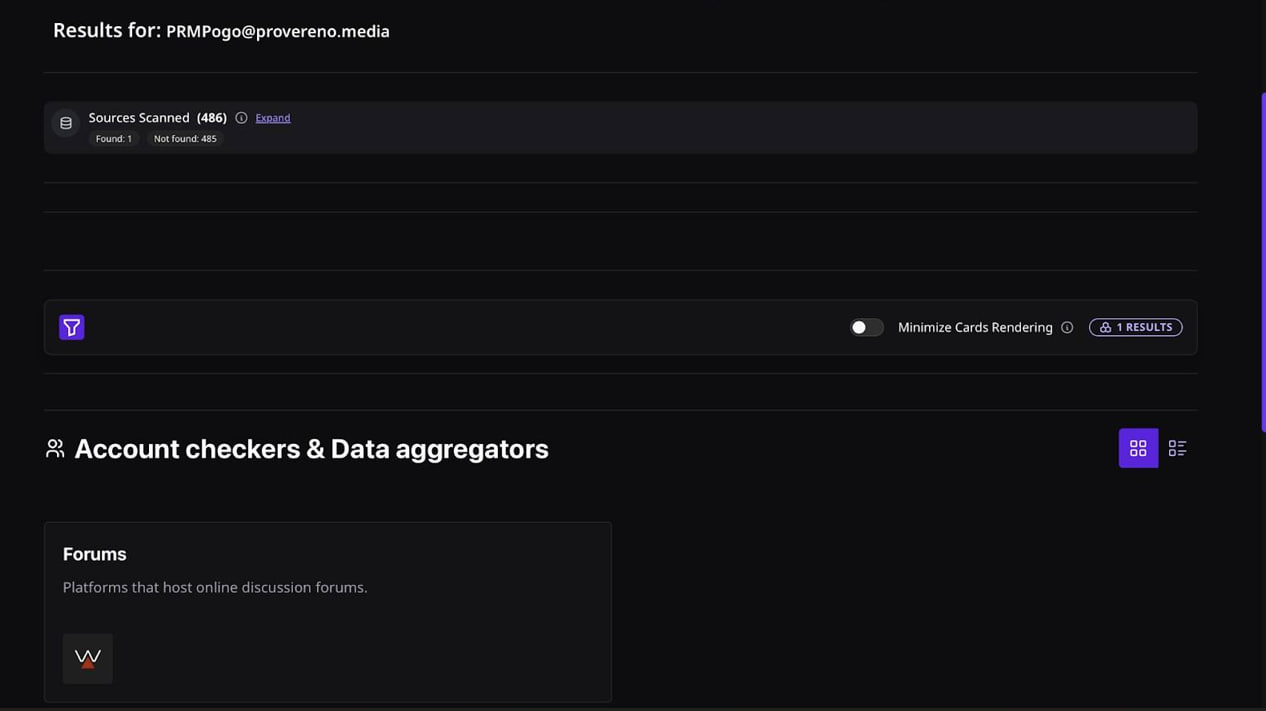Screen dimensions: 1266x711
Task: Click the Minimize Cards Rendering label
Action: pyautogui.click(x=975, y=328)
